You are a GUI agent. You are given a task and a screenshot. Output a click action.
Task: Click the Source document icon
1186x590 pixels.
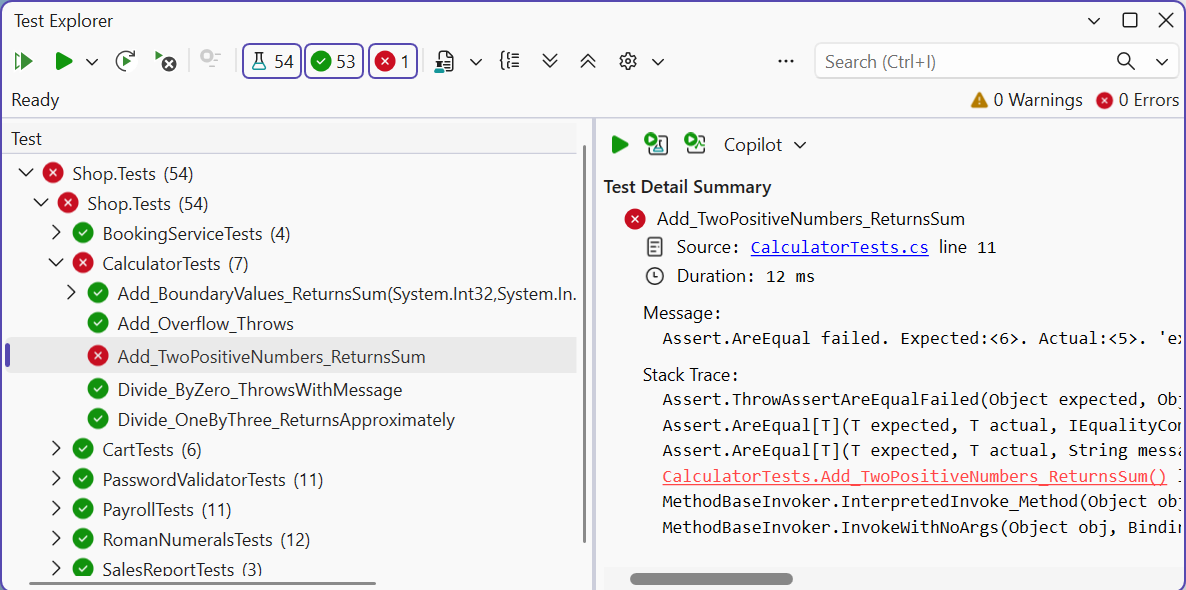click(x=655, y=247)
